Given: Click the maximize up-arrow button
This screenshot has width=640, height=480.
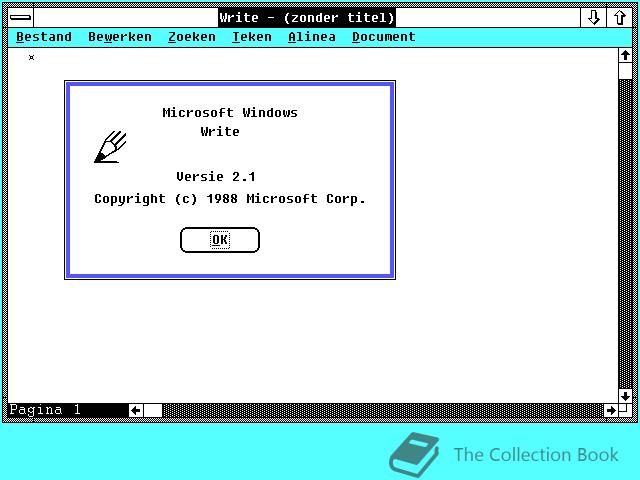Looking at the screenshot, I should (x=619, y=18).
